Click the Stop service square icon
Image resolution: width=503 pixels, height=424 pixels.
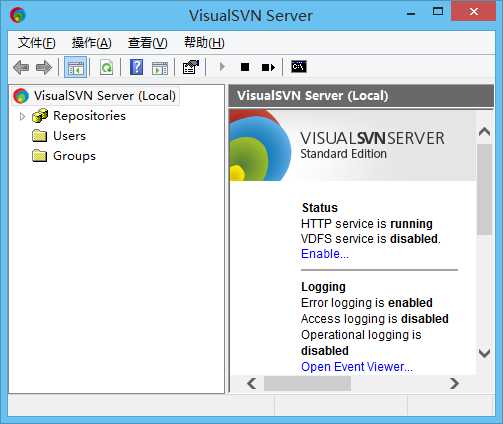pos(245,67)
